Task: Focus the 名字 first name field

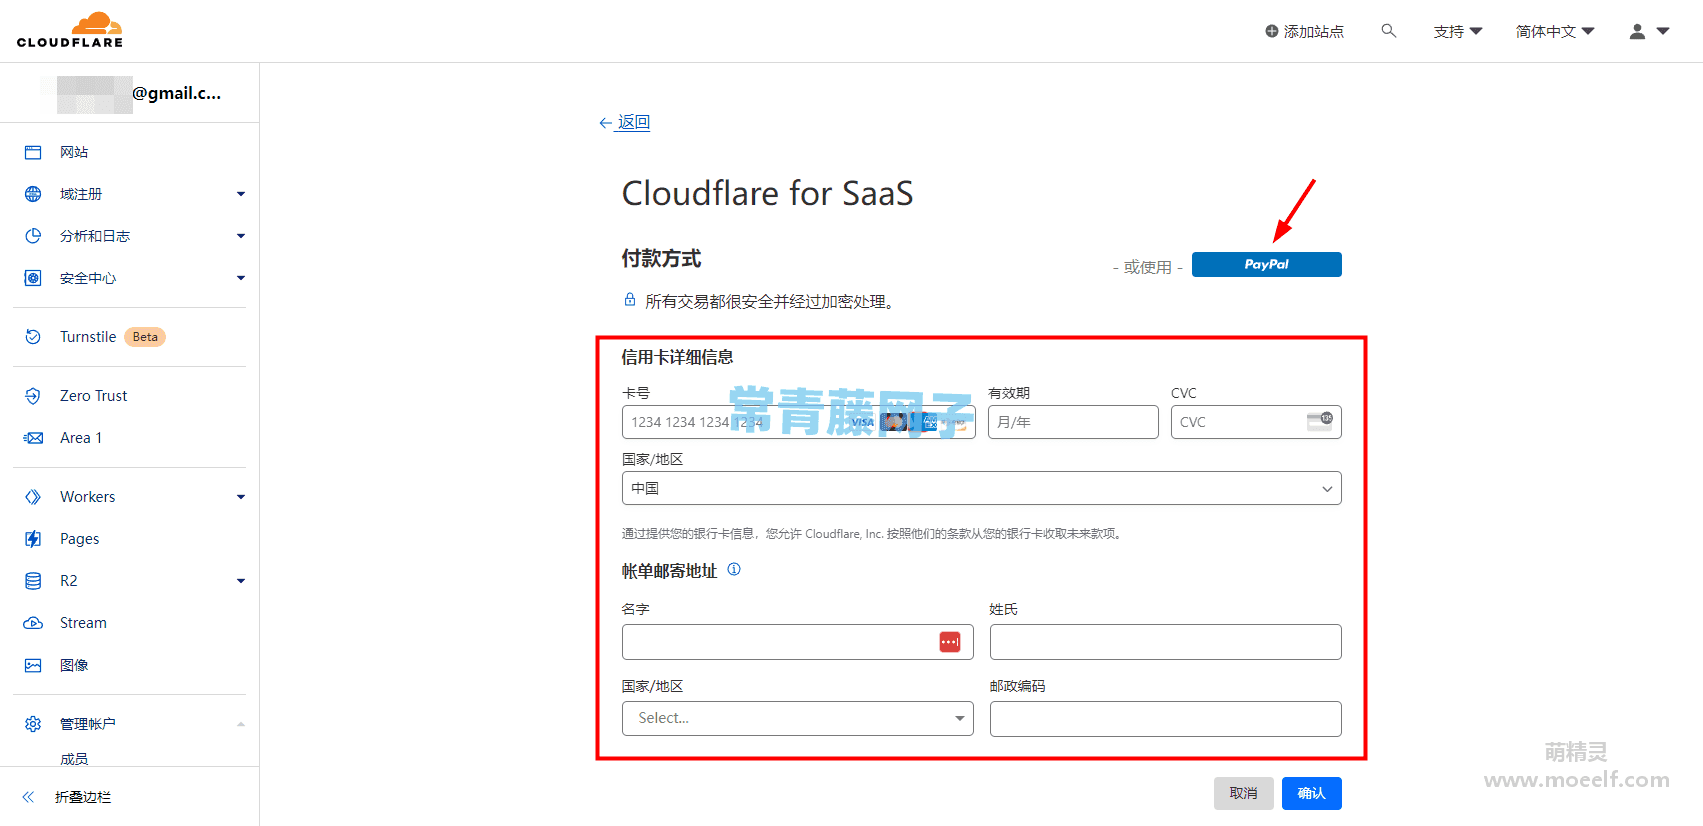Action: [797, 642]
